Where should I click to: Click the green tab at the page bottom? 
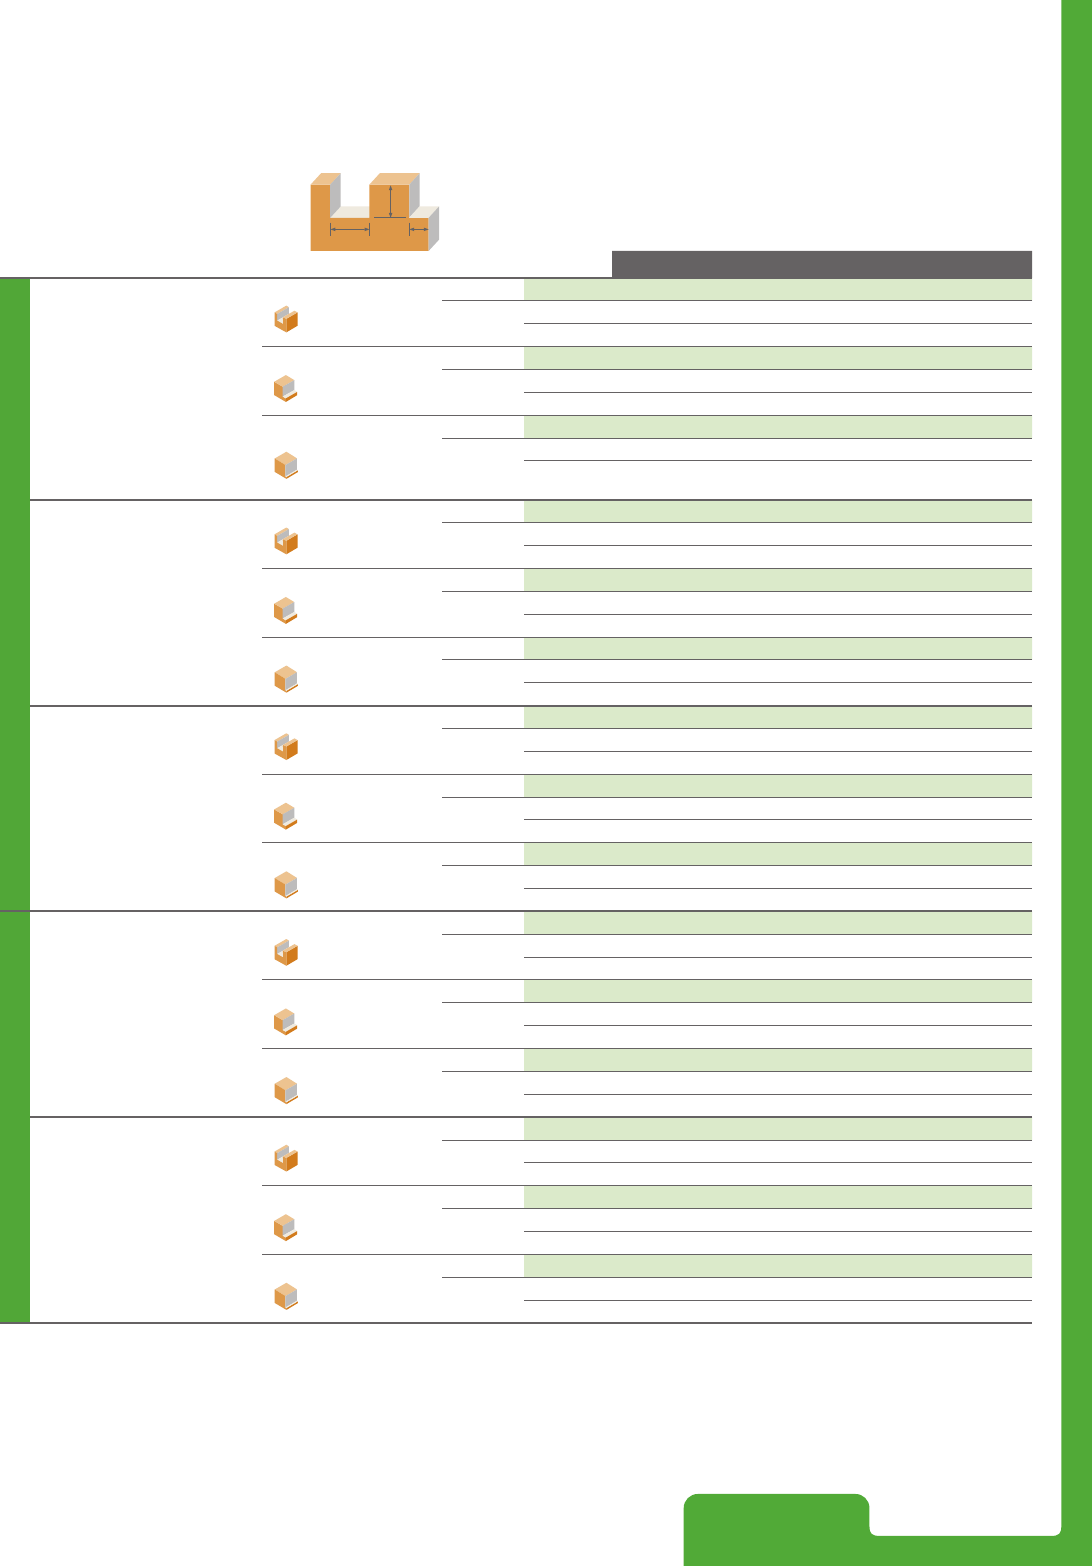click(776, 1530)
